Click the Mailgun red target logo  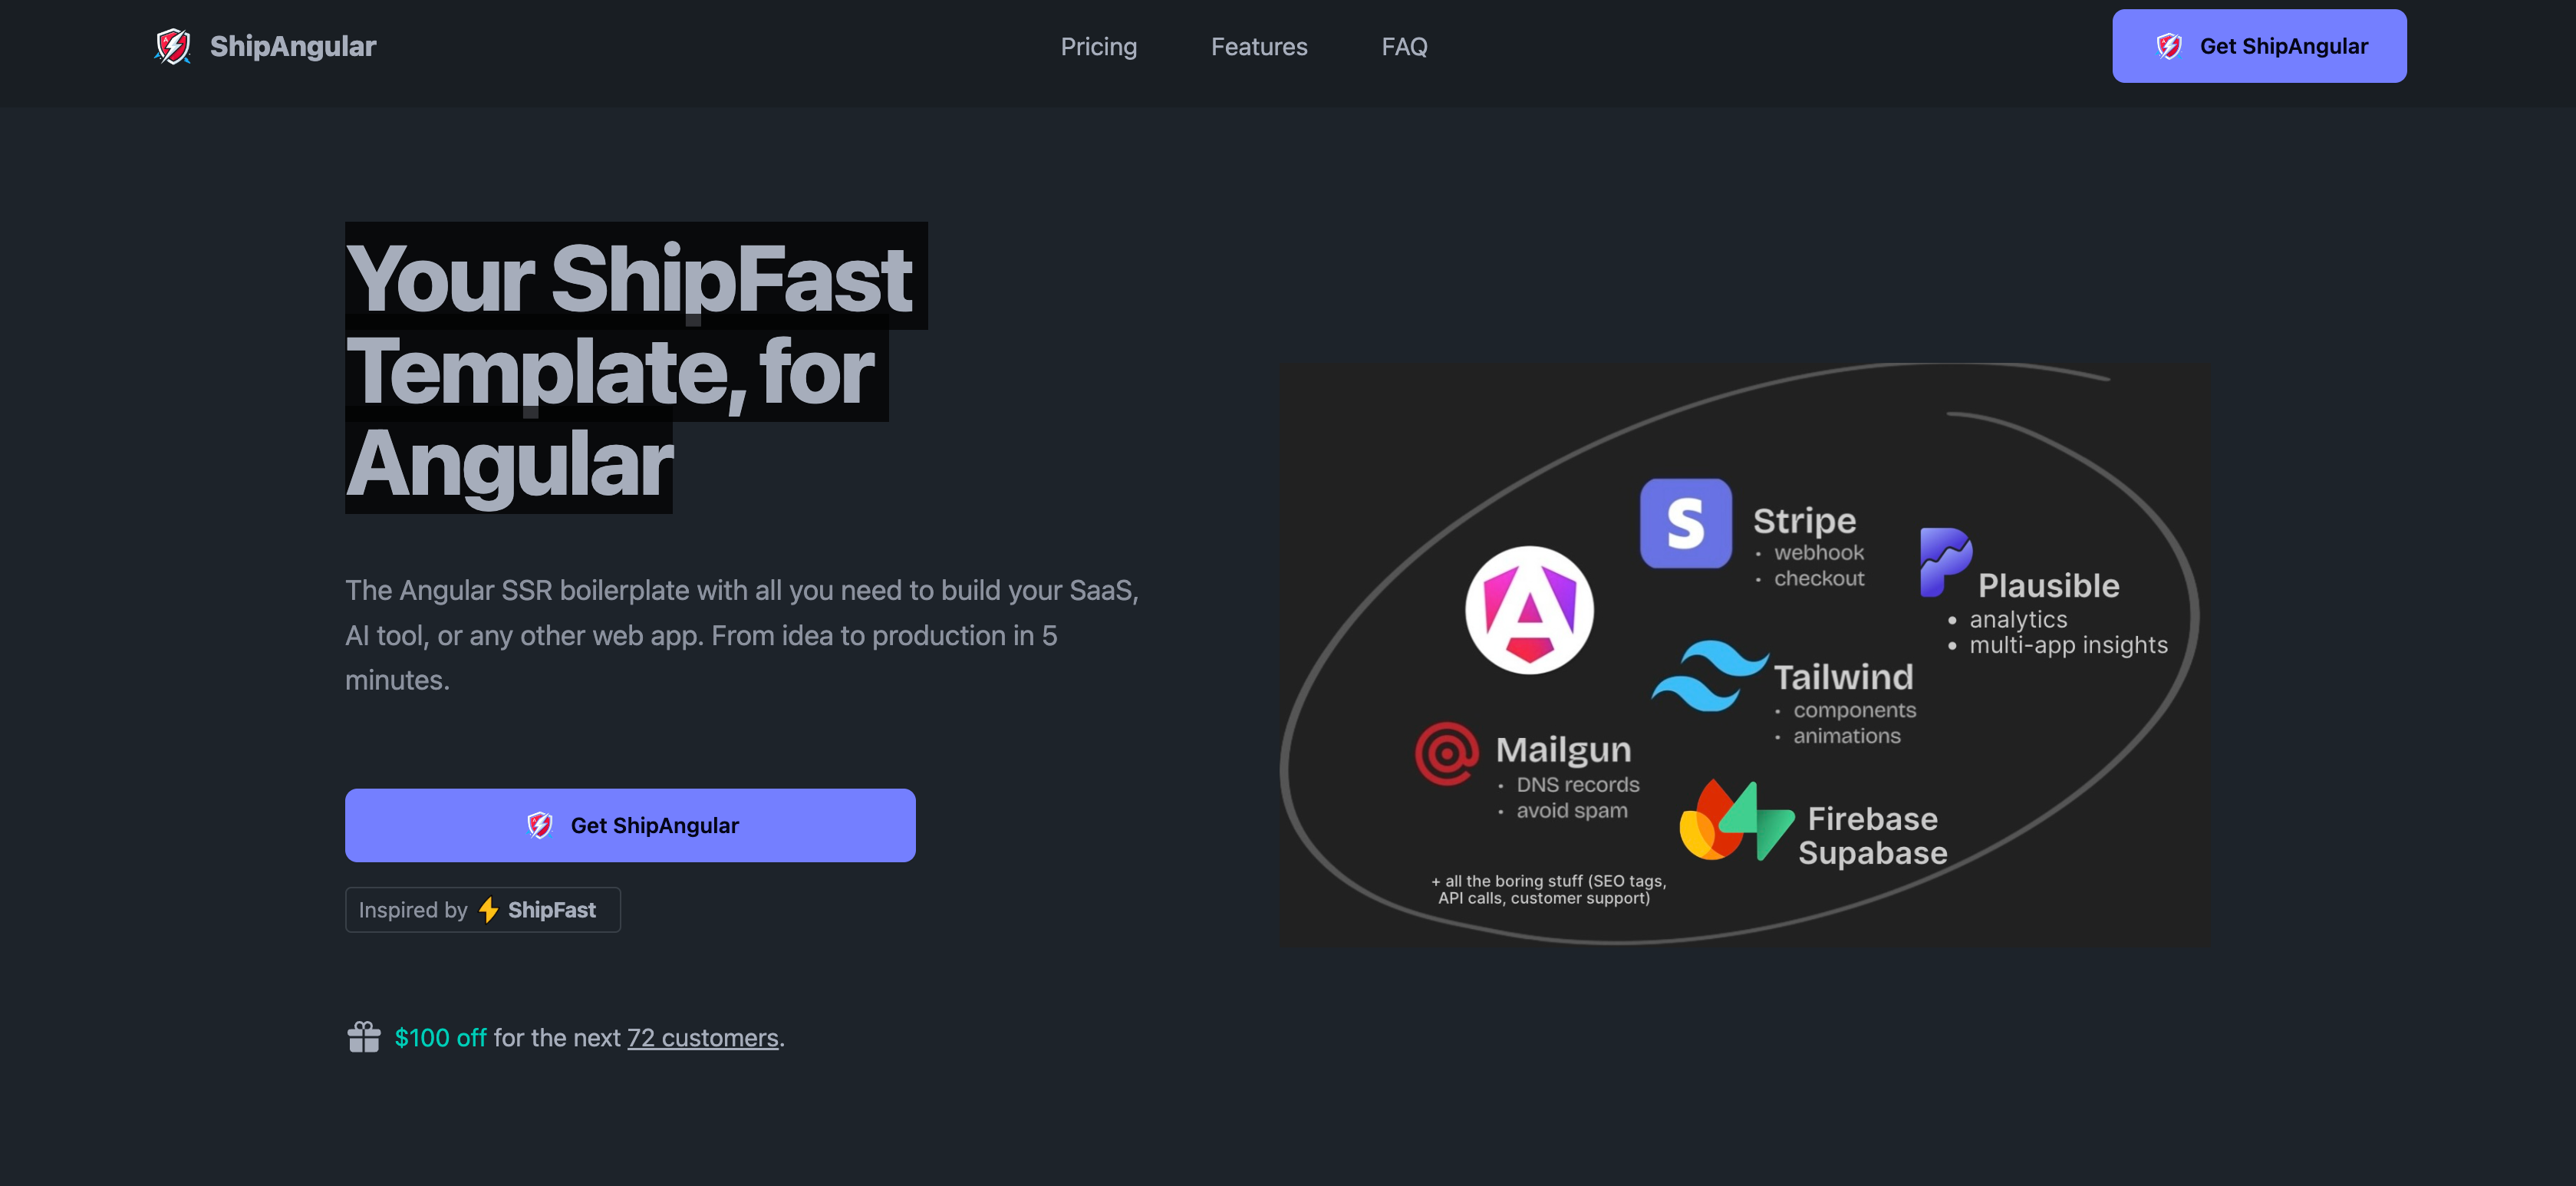pyautogui.click(x=1447, y=754)
